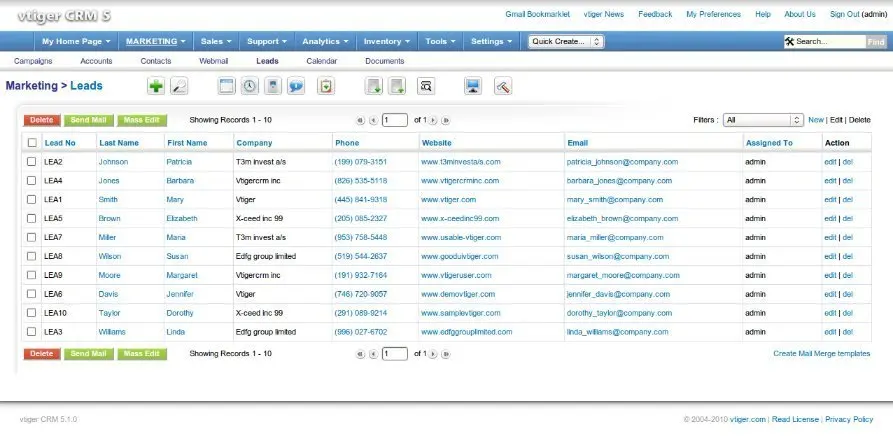Viewport: 893px width, 436px height.
Task: Click the green plus Create Lead icon
Action: [x=155, y=87]
